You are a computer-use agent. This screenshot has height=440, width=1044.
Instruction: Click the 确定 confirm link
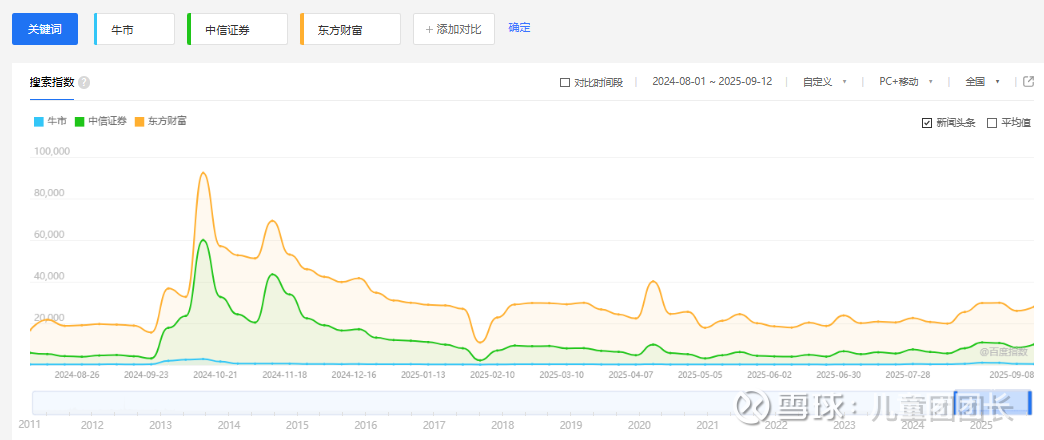coord(520,28)
